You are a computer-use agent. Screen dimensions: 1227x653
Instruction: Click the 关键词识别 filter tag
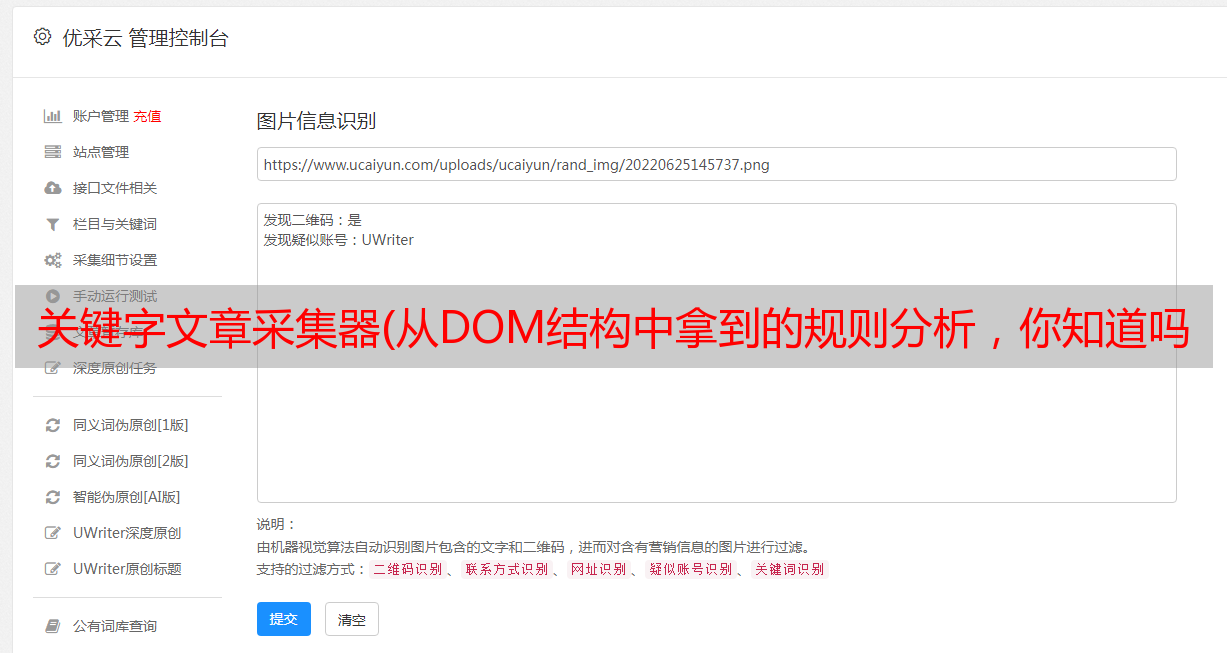point(790,569)
